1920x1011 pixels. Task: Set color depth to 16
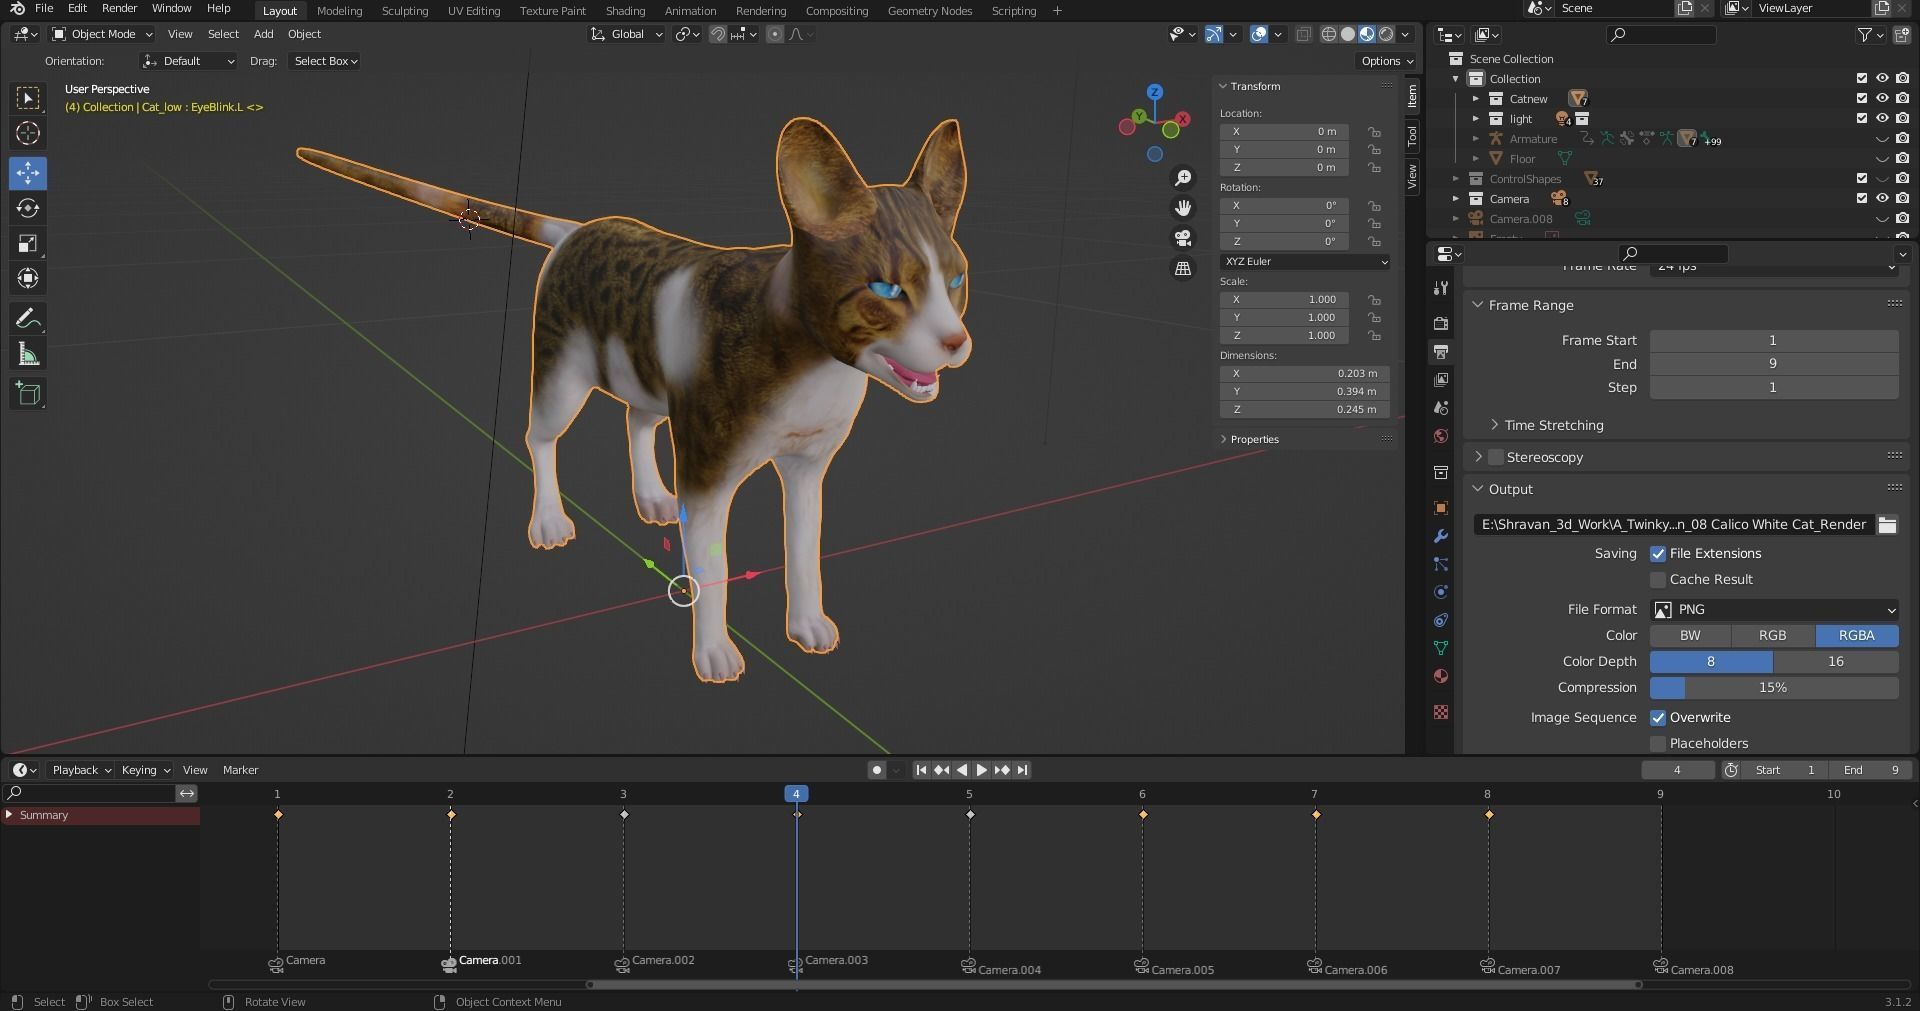[1836, 662]
